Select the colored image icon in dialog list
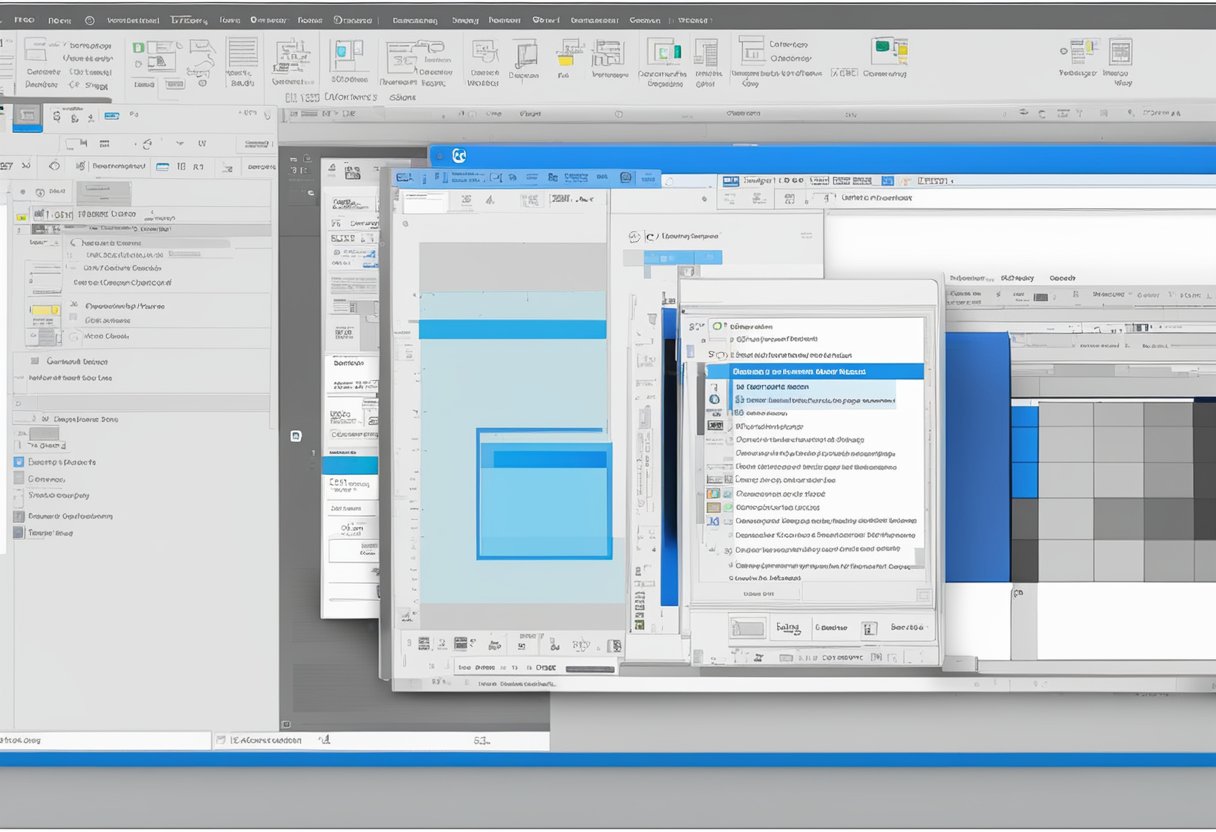Image resolution: width=1216 pixels, height=832 pixels. [x=713, y=493]
